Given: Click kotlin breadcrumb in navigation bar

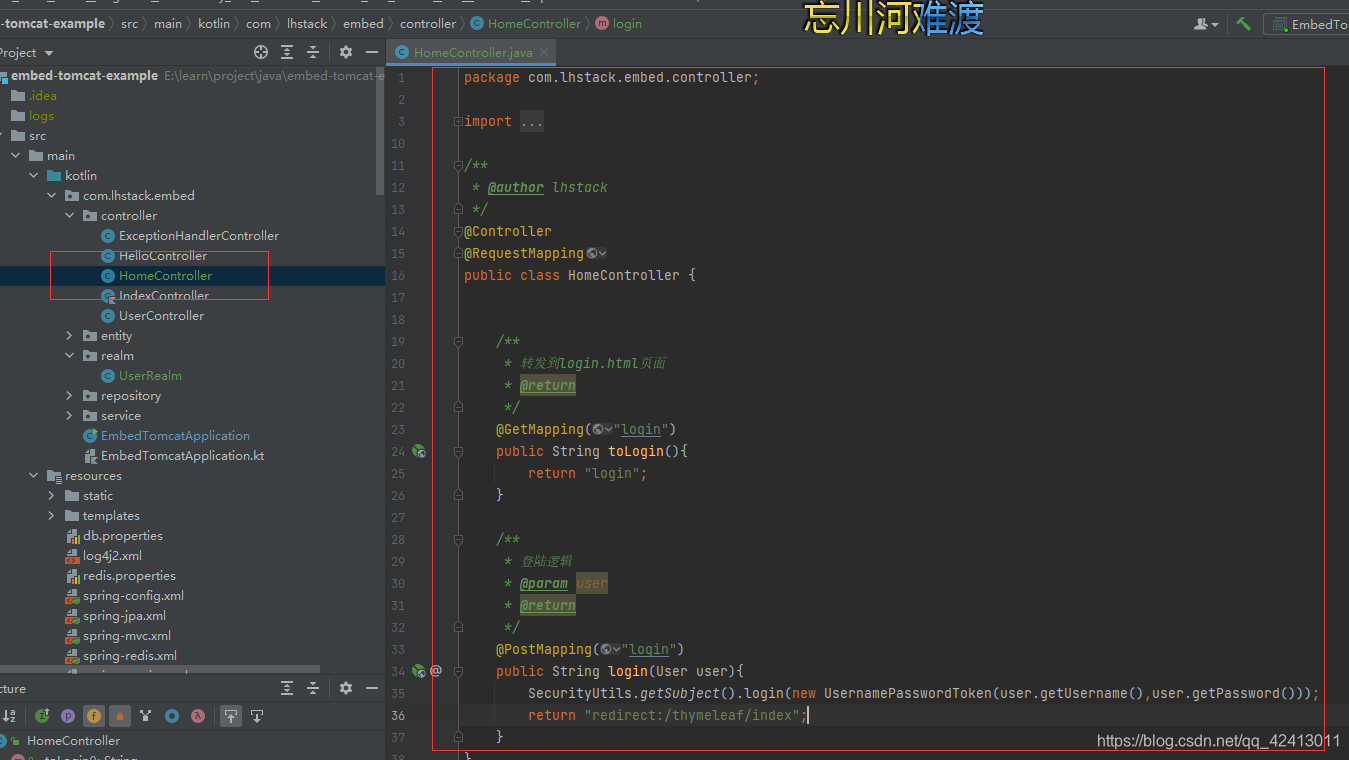Looking at the screenshot, I should click(213, 23).
